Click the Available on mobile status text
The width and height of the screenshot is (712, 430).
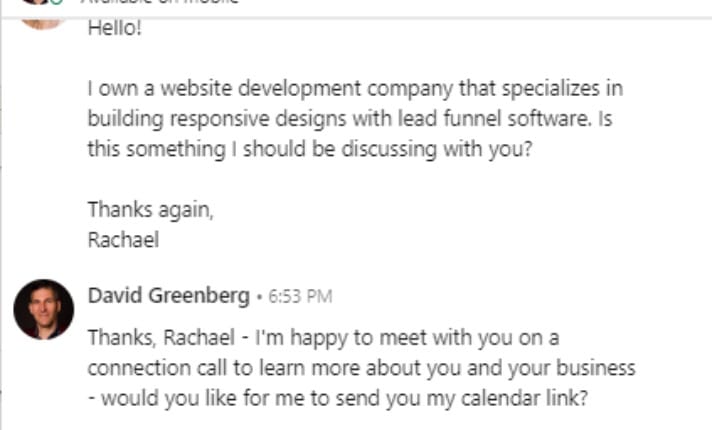pyautogui.click(x=159, y=2)
